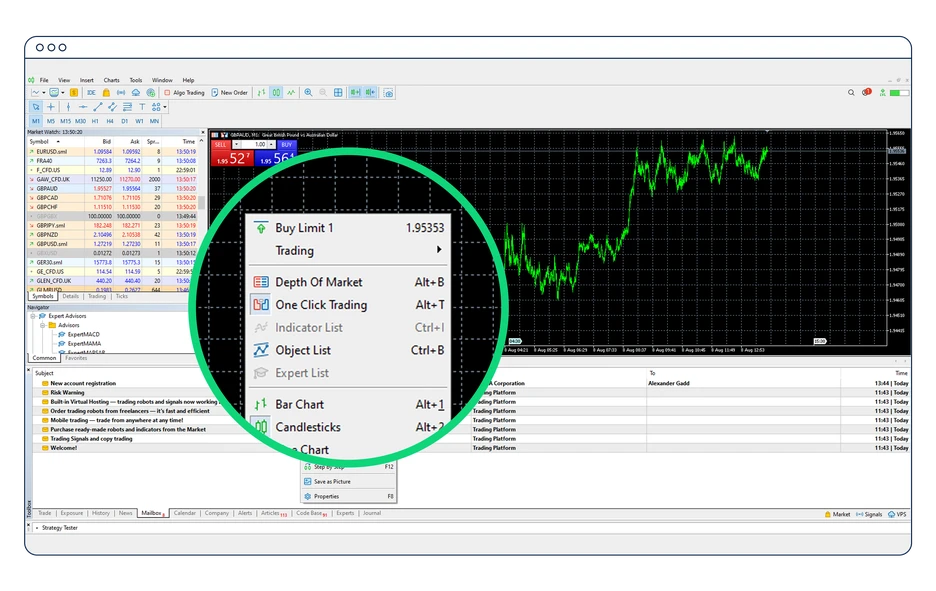
Task: Collapse the Expert Advisors tree node
Action: click(33, 316)
